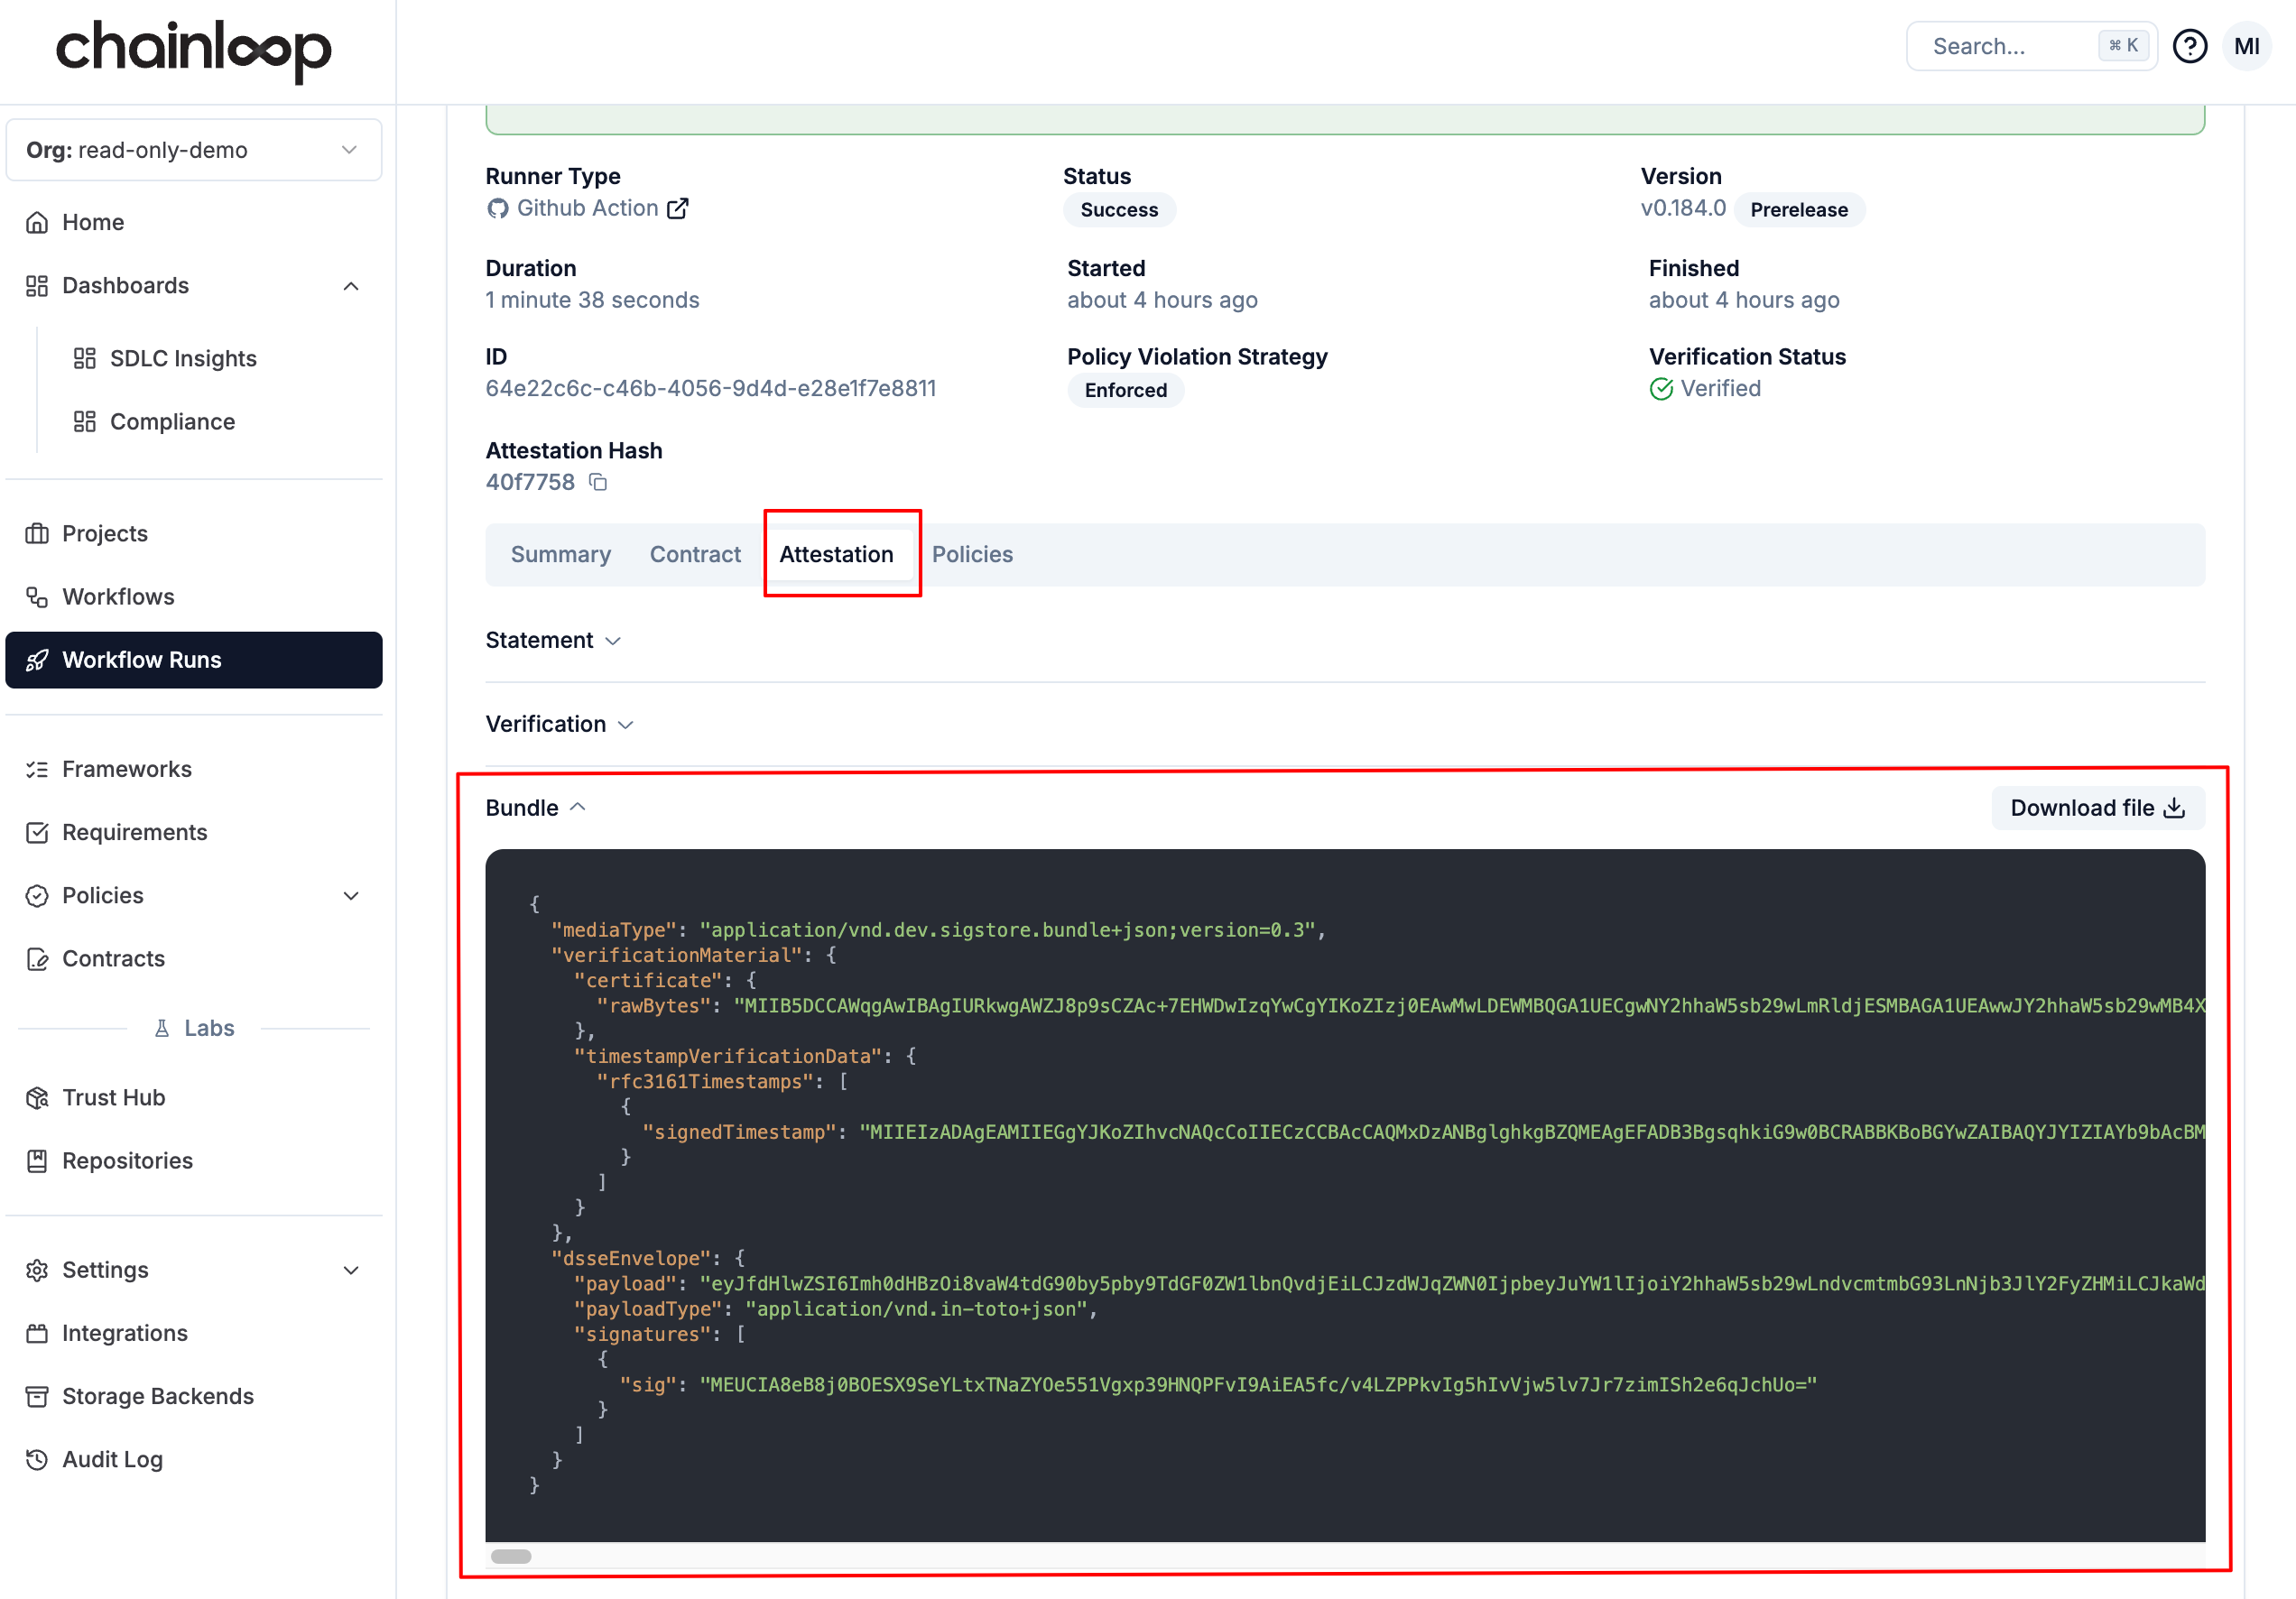
Task: Click the SDLC Insights icon
Action: pos(85,358)
